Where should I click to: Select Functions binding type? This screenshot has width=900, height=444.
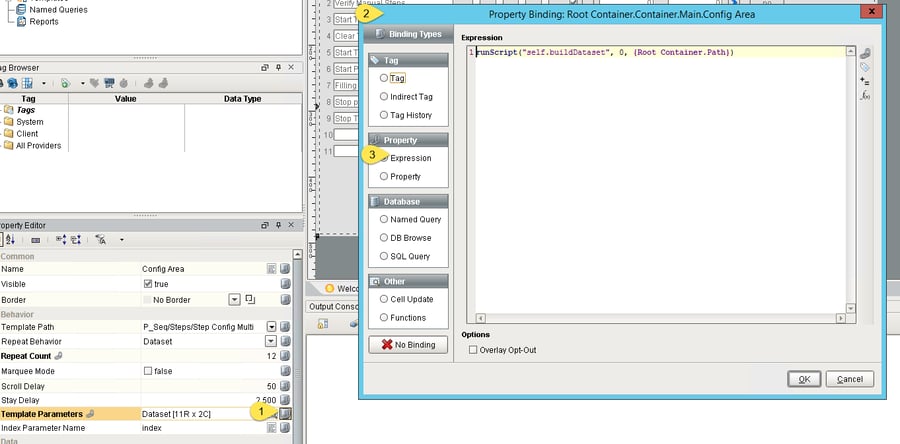[x=383, y=317]
